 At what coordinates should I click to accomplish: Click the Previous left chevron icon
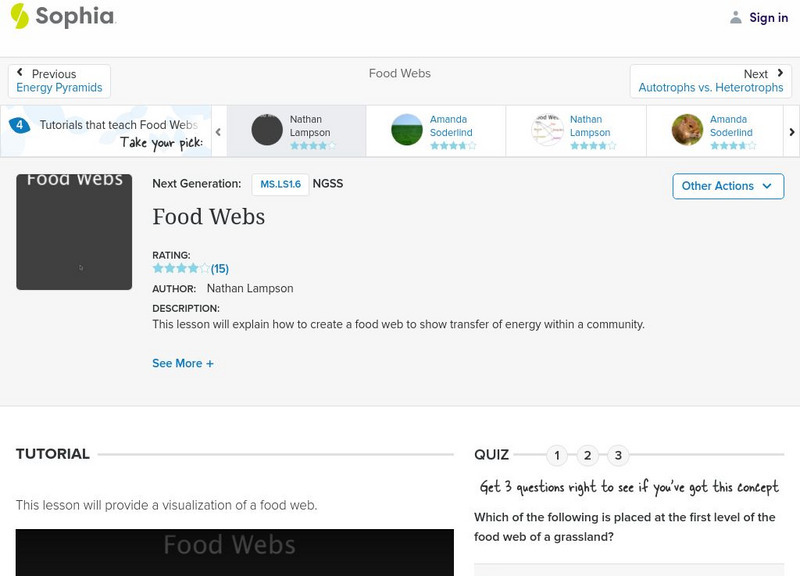pos(20,73)
